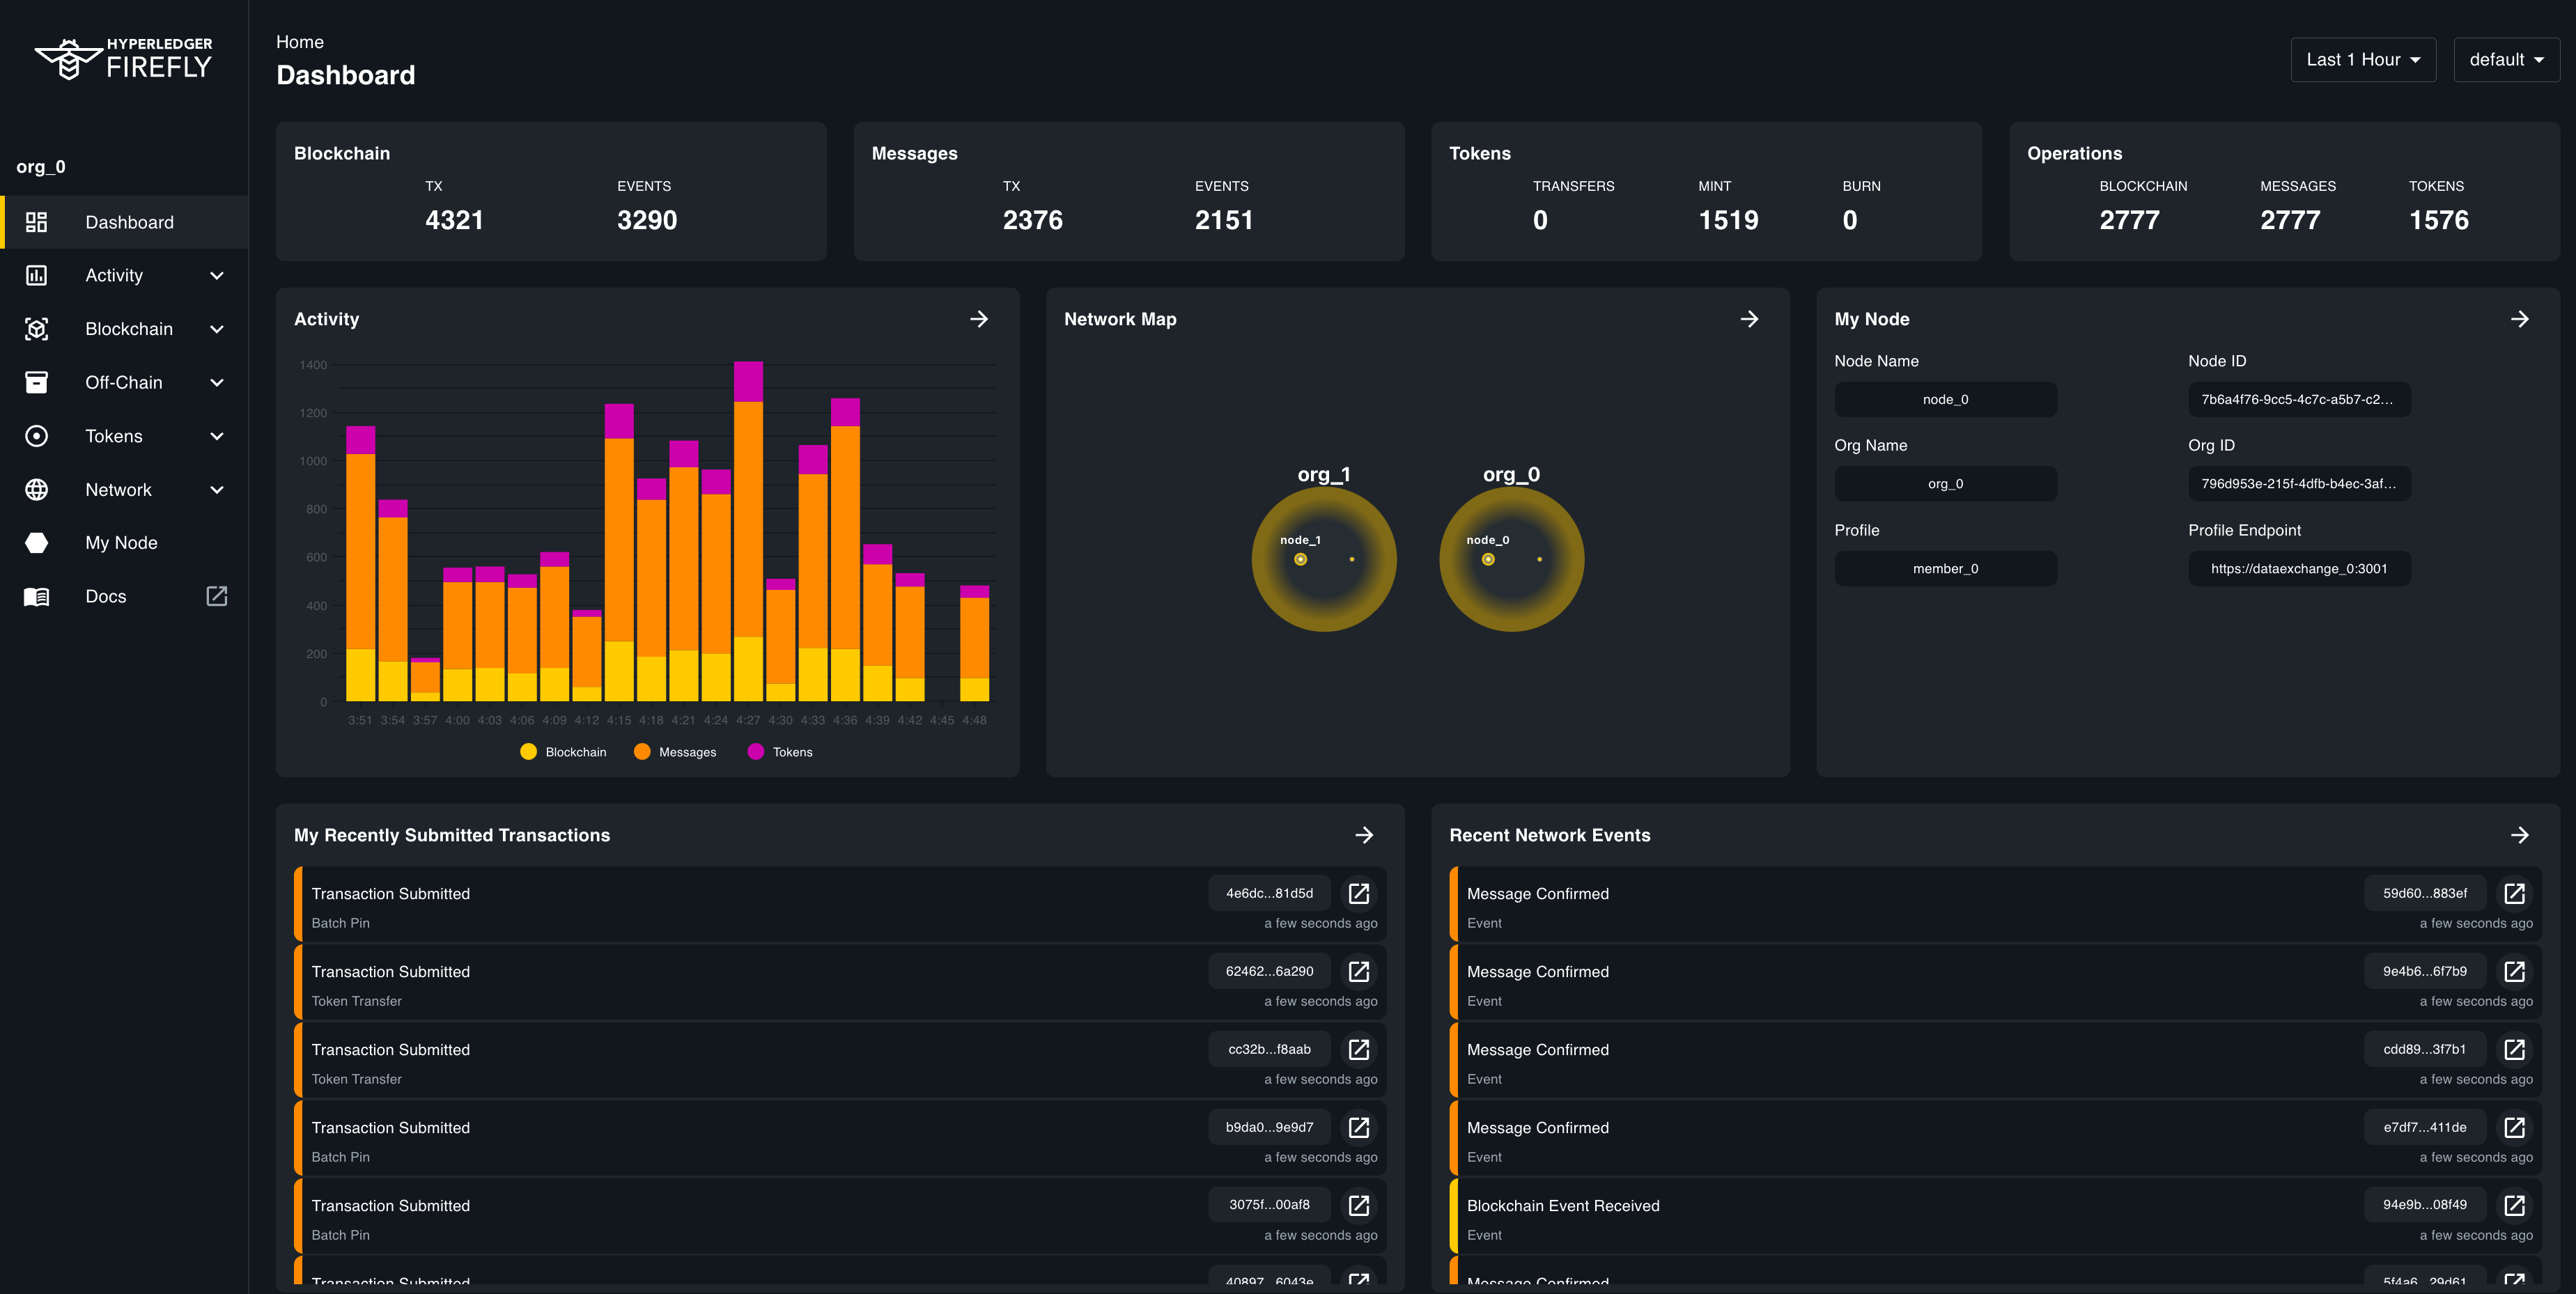Open external link for event 59d60...883ef

click(2513, 893)
